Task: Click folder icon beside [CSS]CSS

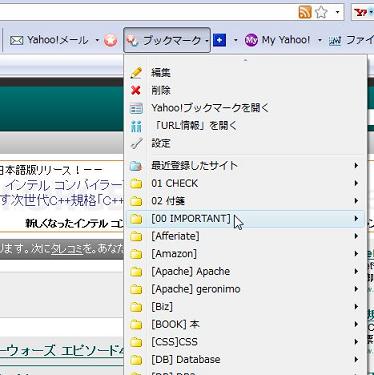Action: pos(136,343)
